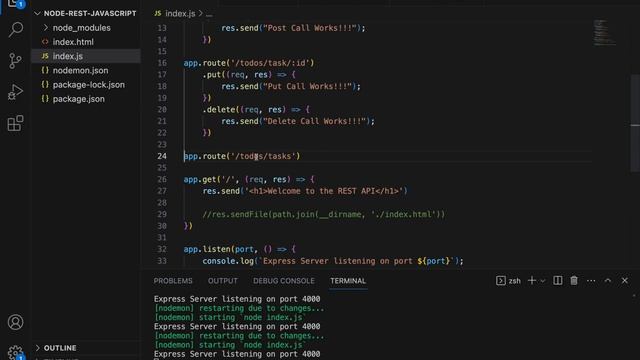Switch to the OUTPUT tab
Image resolution: width=640 pixels, height=360 pixels.
(222, 281)
